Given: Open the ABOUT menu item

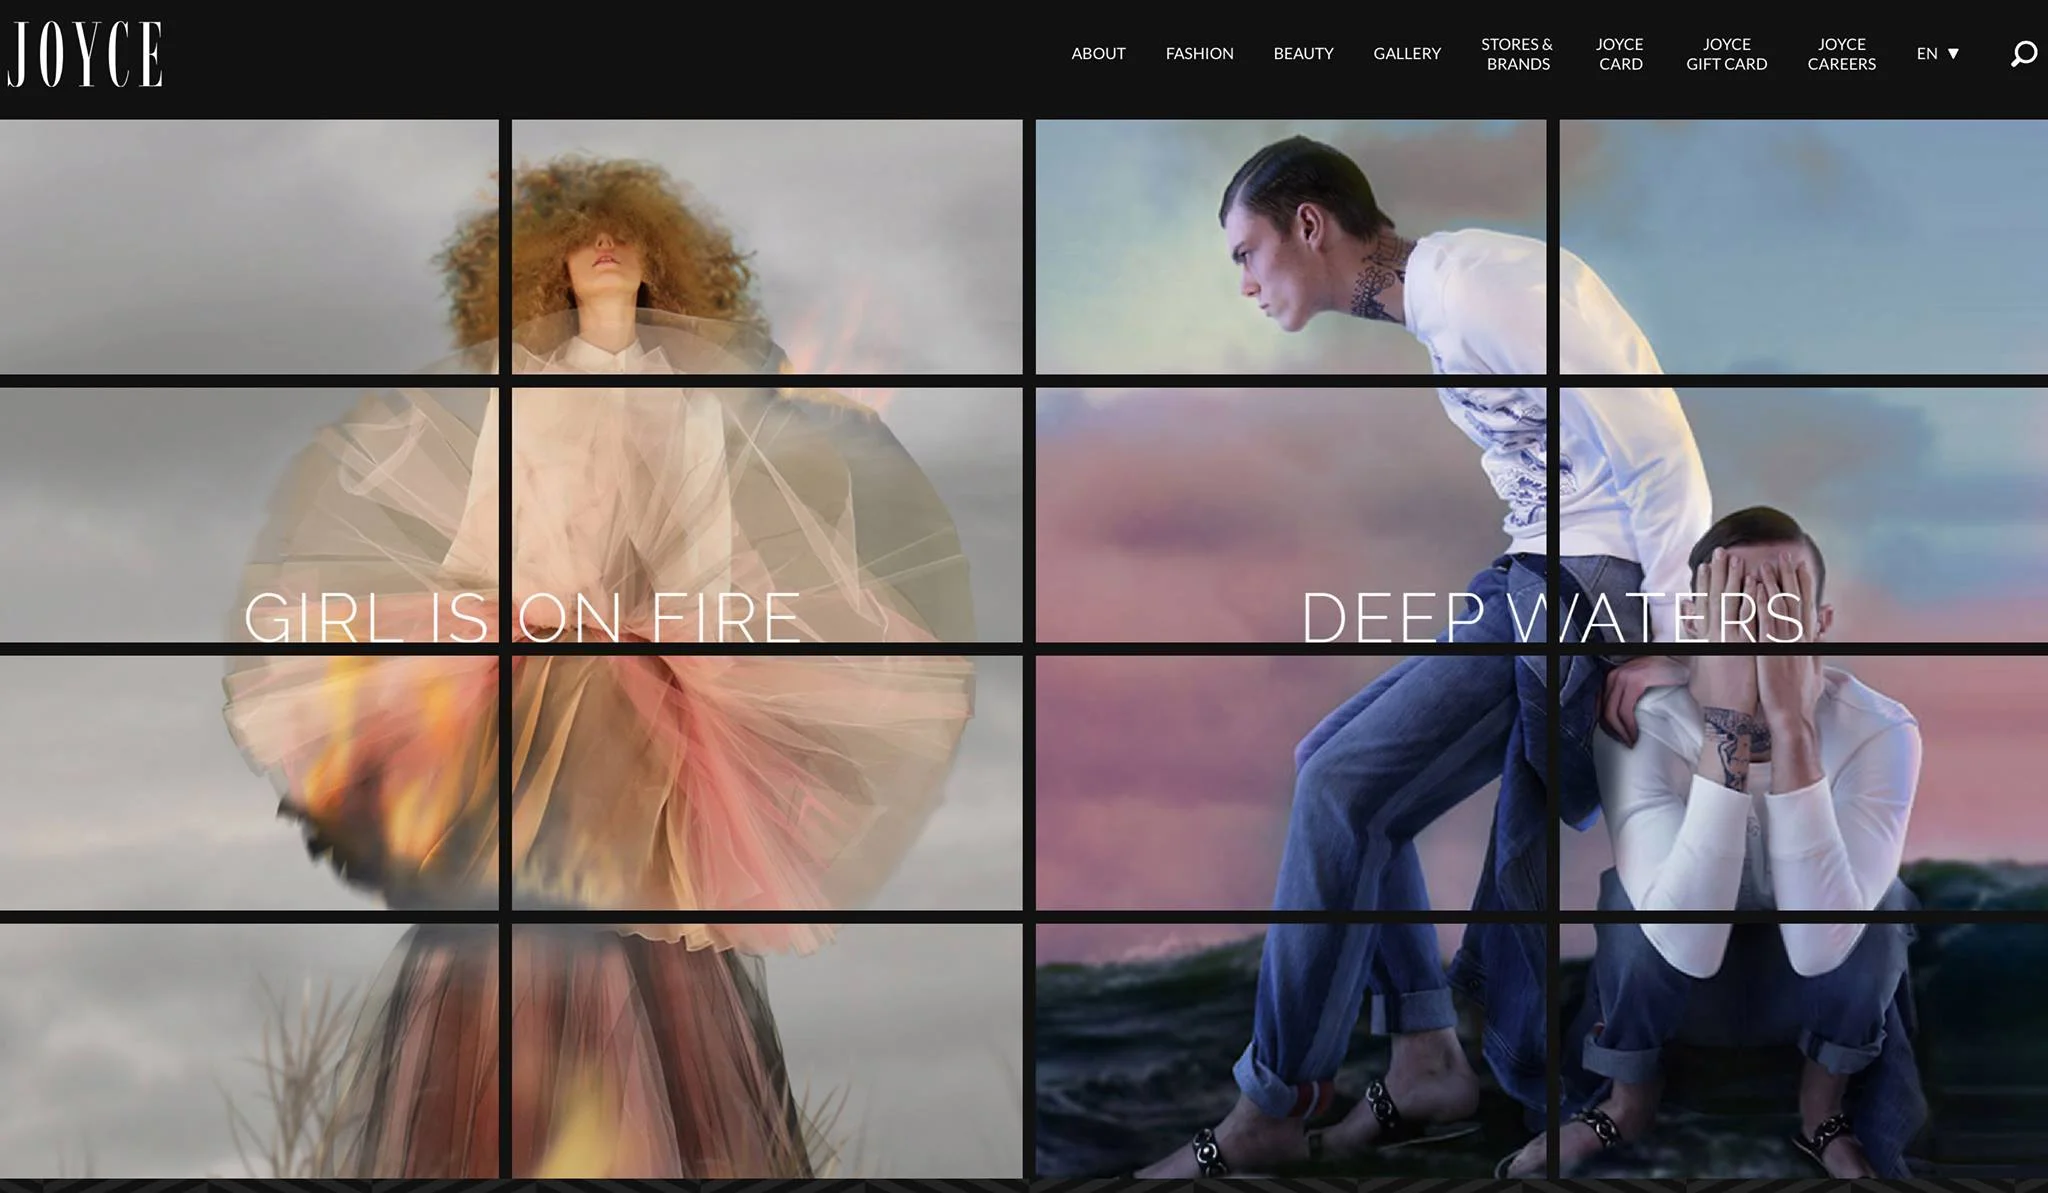Looking at the screenshot, I should click(x=1098, y=54).
